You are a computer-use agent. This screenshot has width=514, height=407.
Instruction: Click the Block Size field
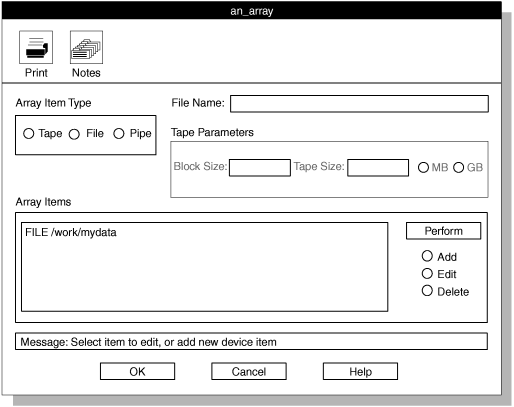click(x=260, y=168)
